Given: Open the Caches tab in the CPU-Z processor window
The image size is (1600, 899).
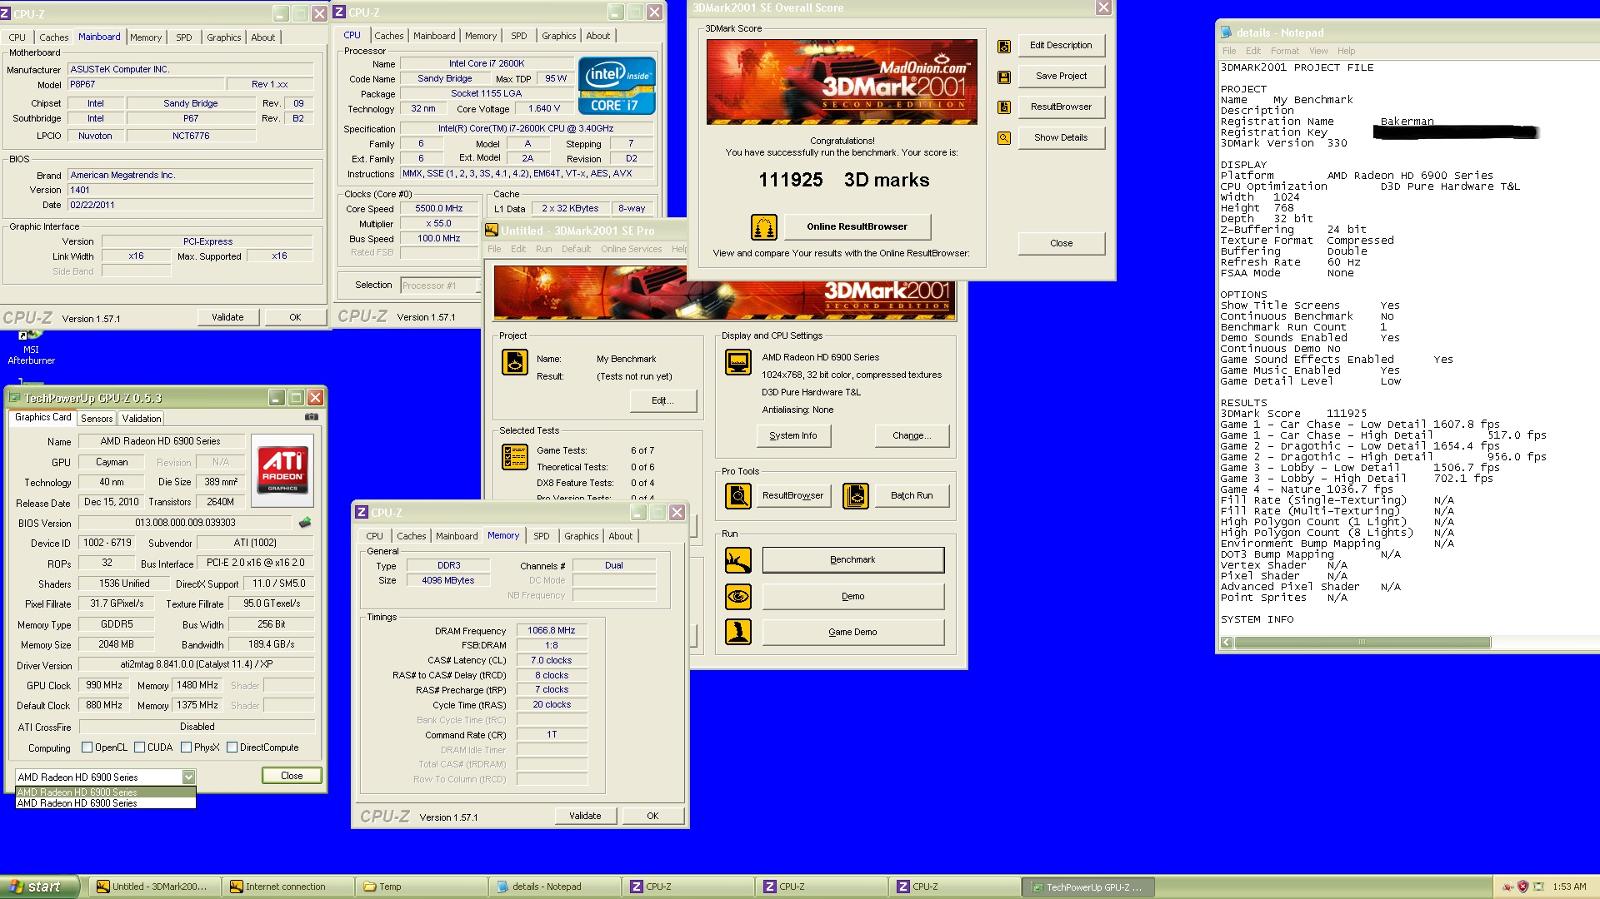Looking at the screenshot, I should pyautogui.click(x=389, y=36).
